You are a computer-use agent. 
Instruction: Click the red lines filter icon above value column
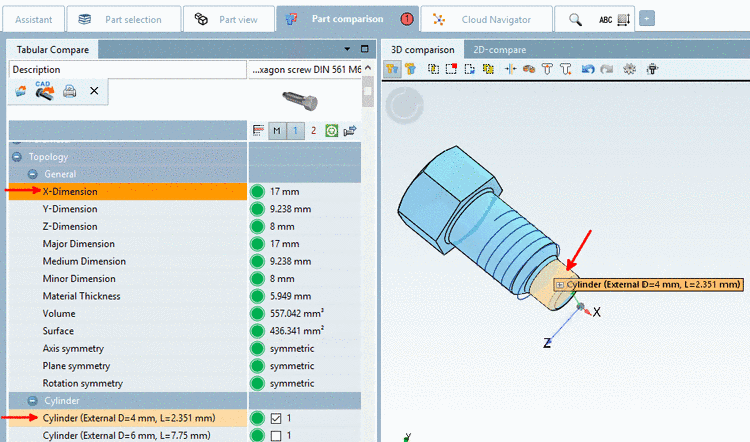(258, 131)
